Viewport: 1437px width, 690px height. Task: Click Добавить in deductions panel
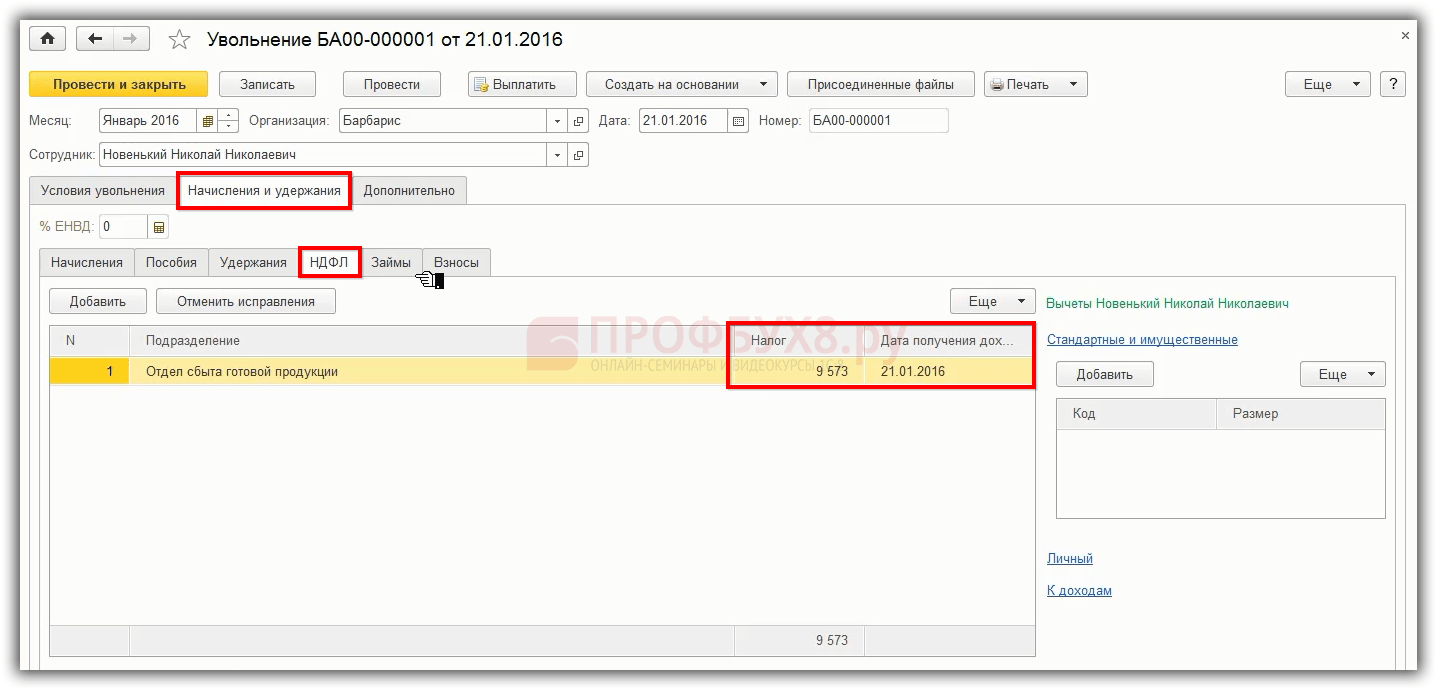click(1105, 374)
